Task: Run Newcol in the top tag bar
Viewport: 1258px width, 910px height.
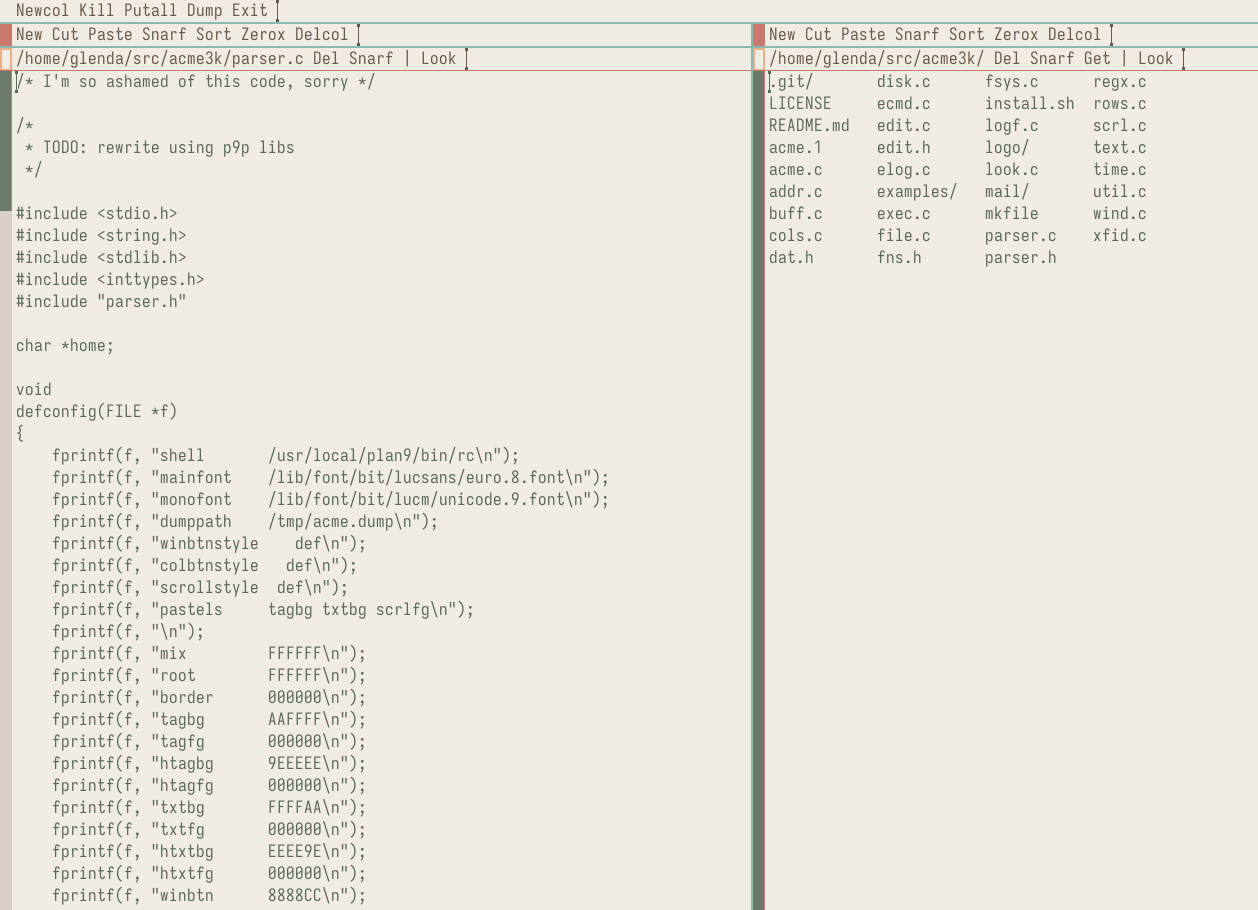Action: (x=43, y=11)
